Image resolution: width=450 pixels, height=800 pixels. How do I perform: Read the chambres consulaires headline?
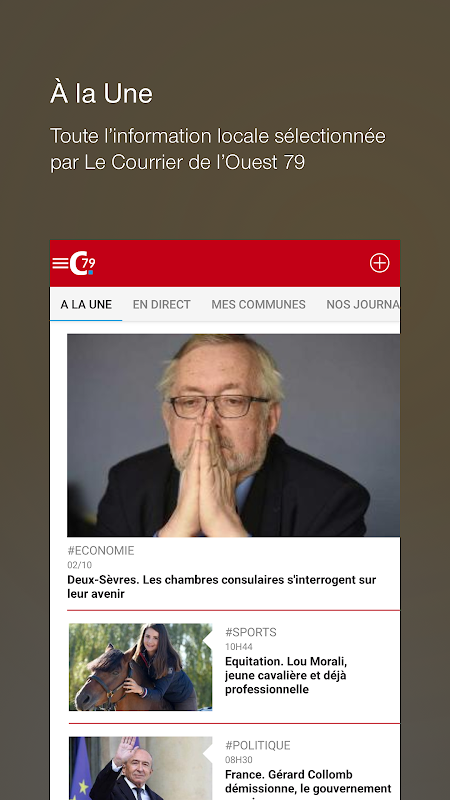pos(222,587)
